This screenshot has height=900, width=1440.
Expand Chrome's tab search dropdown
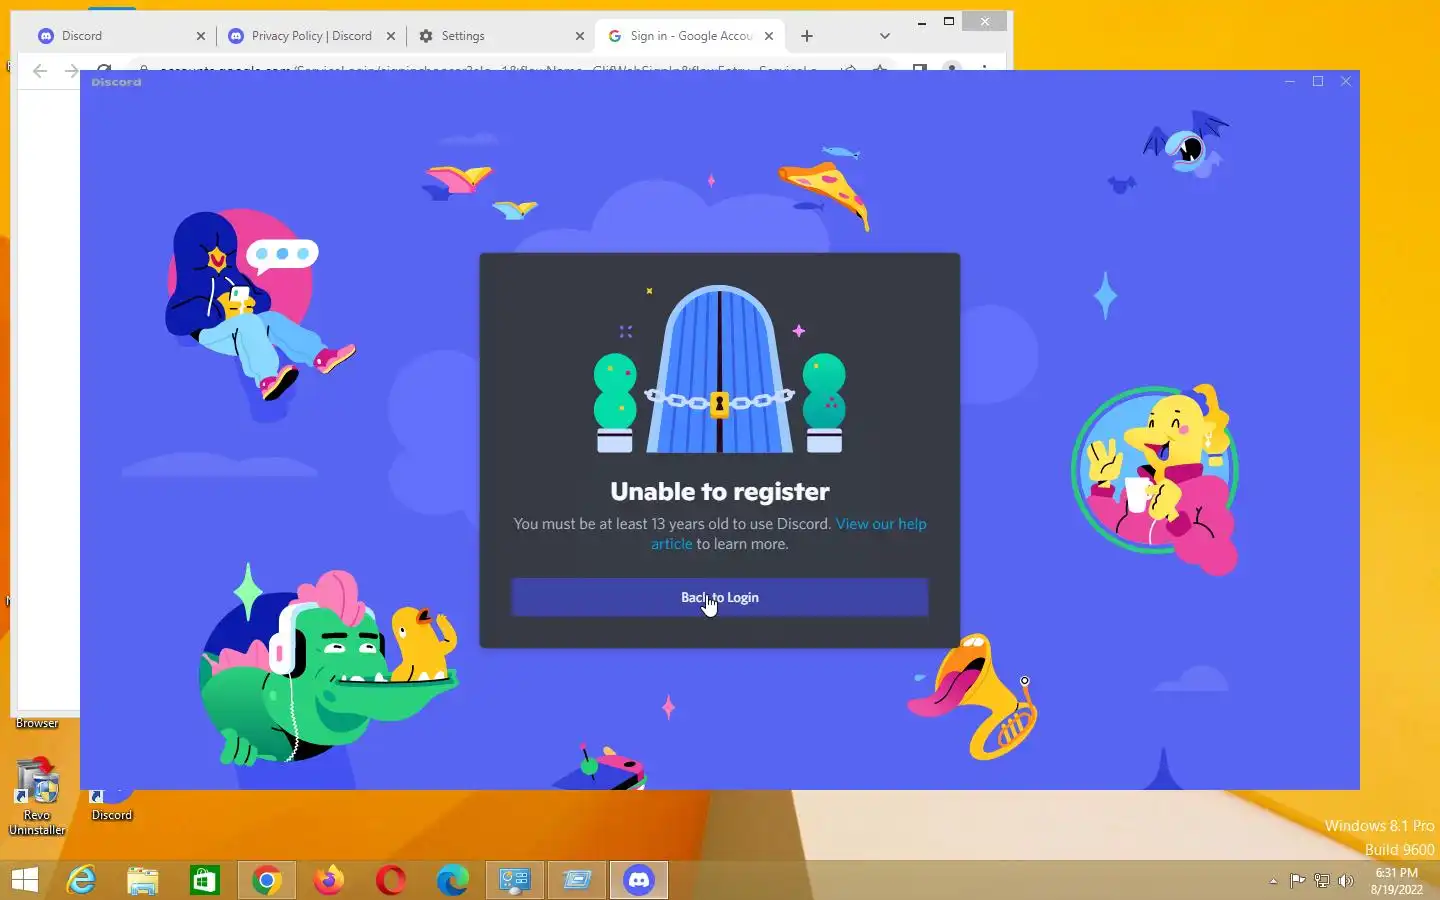(884, 36)
